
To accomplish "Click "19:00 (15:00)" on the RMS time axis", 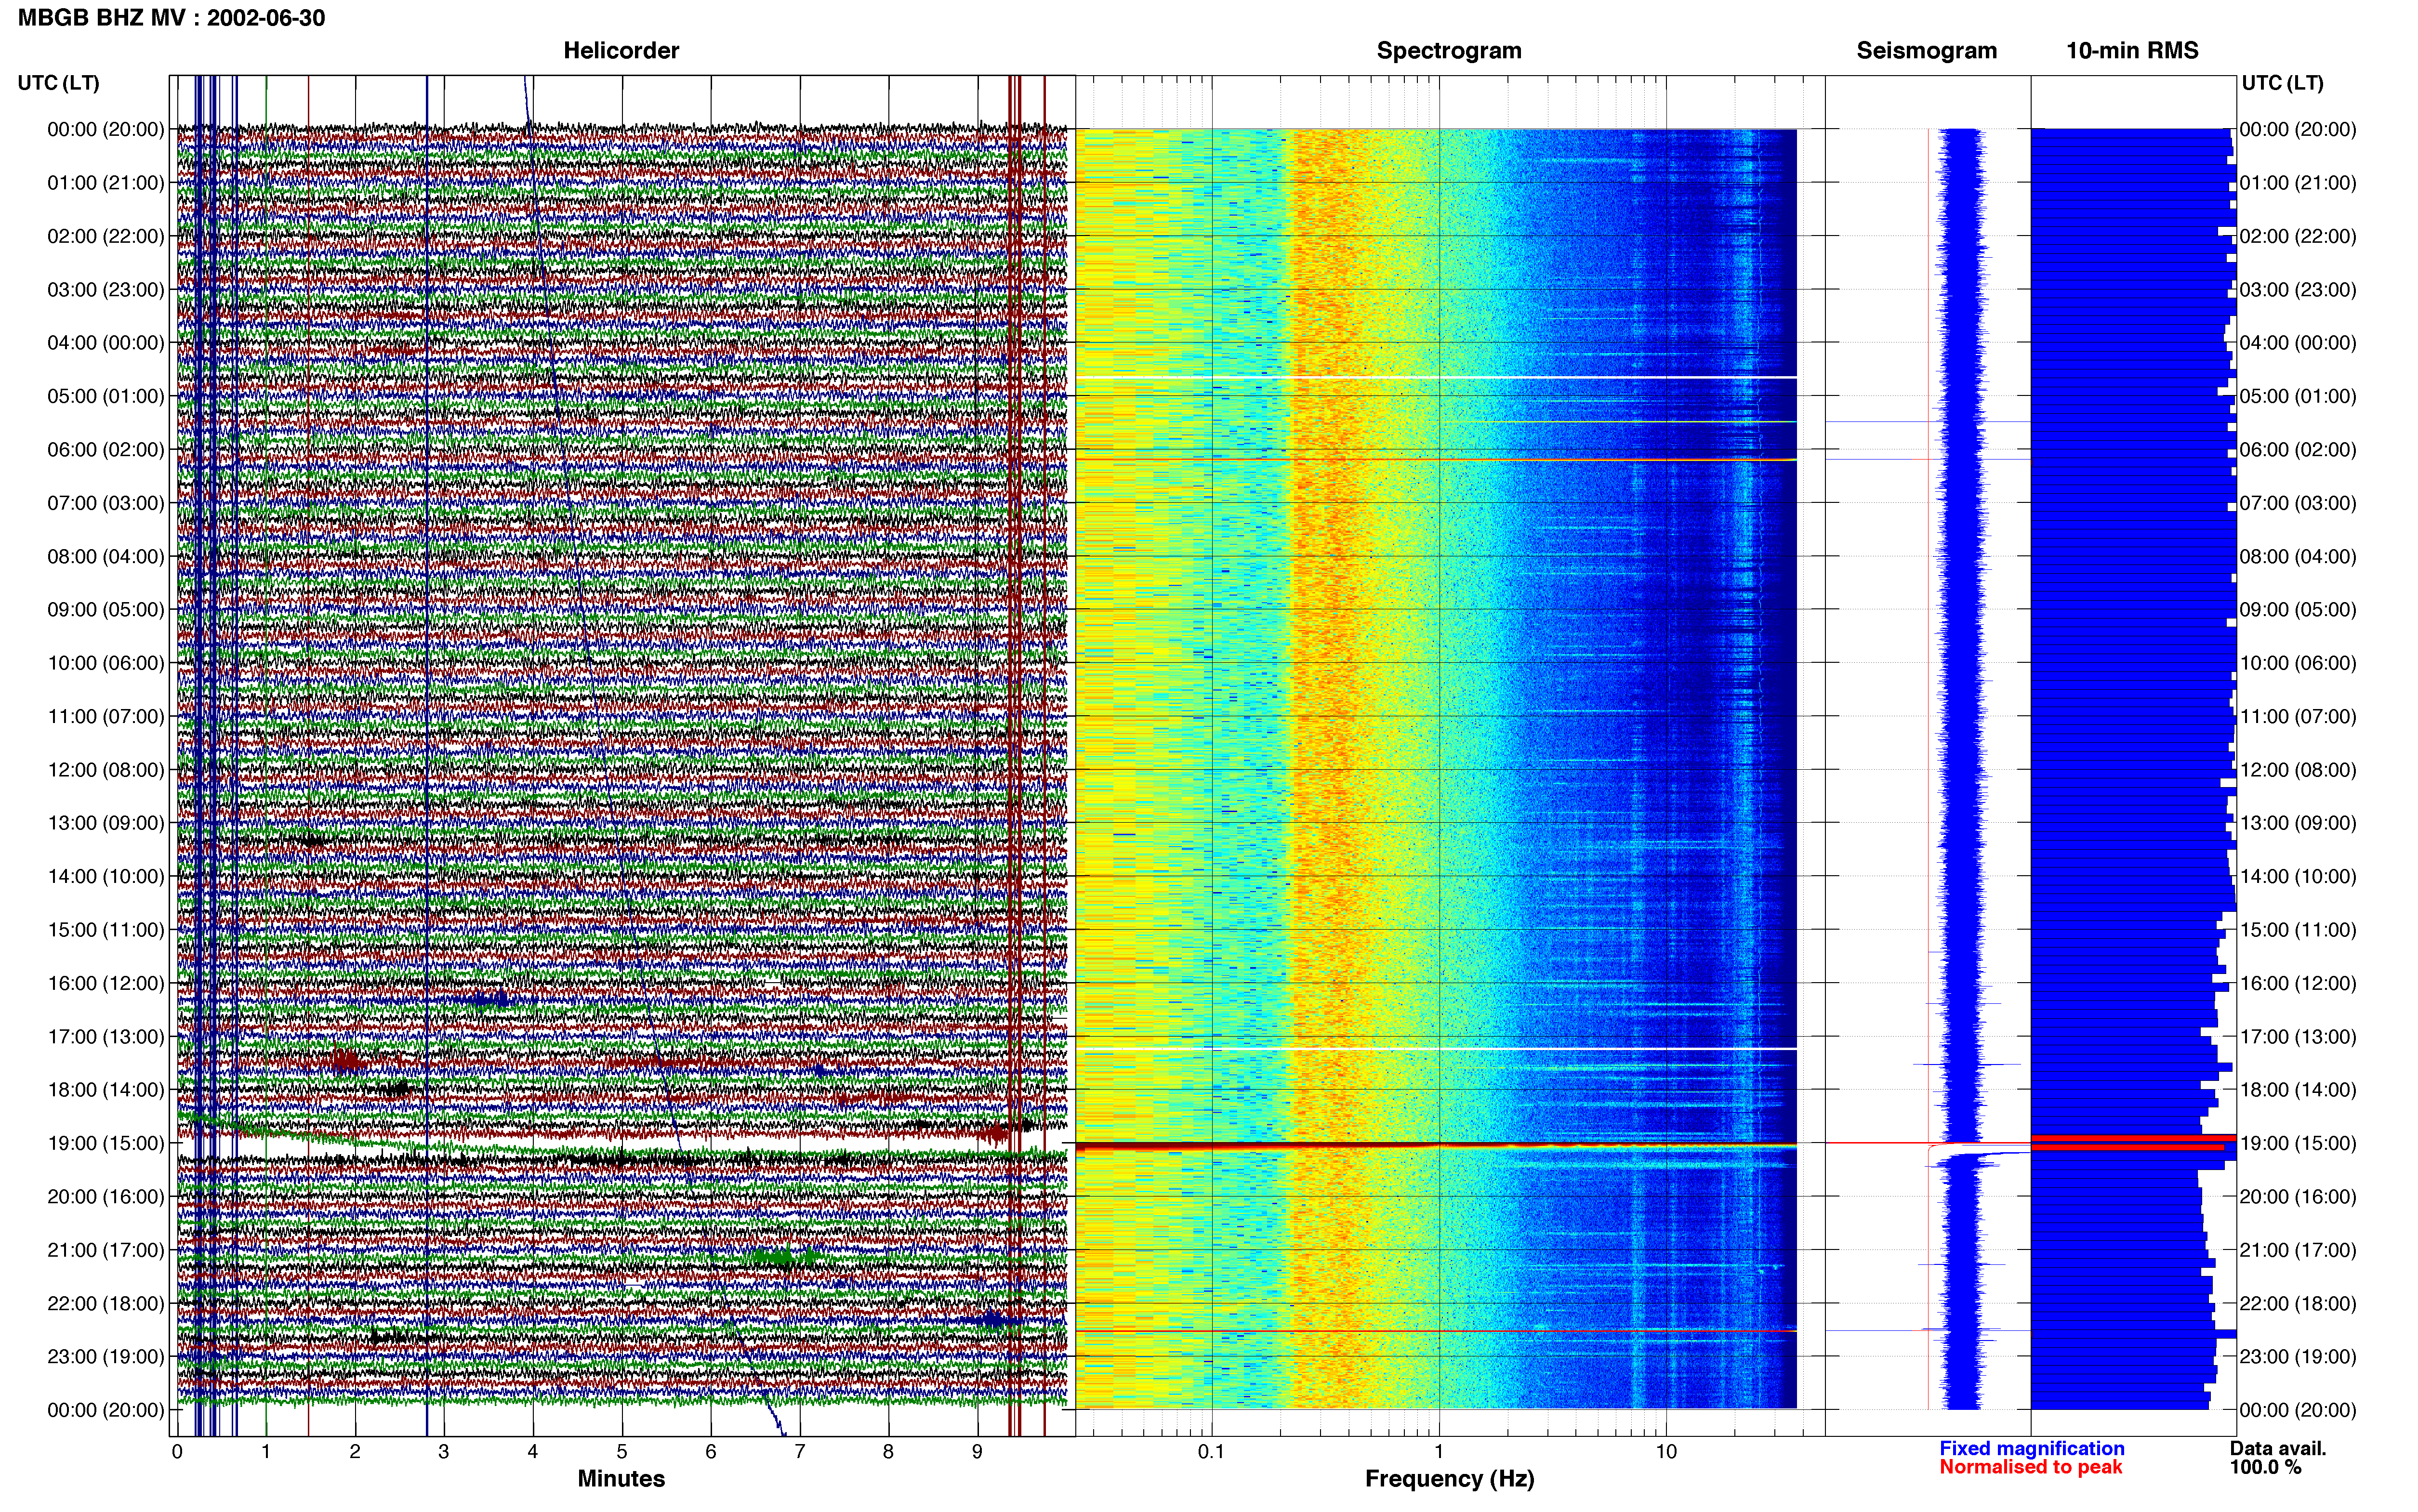I will pyautogui.click(x=2298, y=1143).
